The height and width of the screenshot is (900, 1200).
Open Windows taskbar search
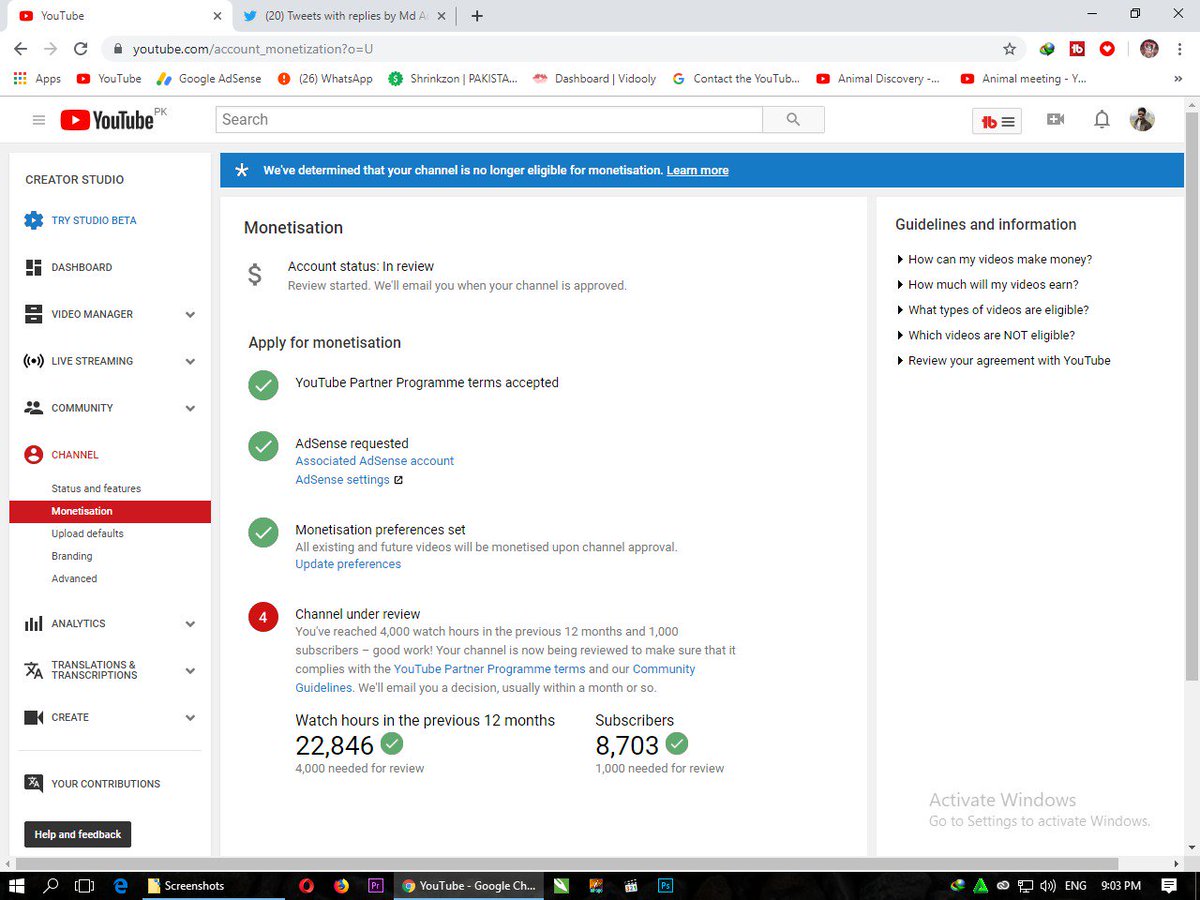coord(50,885)
